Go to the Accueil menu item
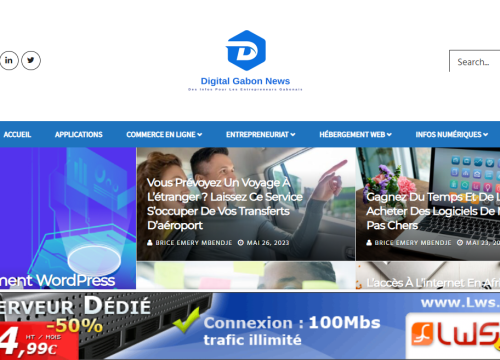 coord(17,134)
